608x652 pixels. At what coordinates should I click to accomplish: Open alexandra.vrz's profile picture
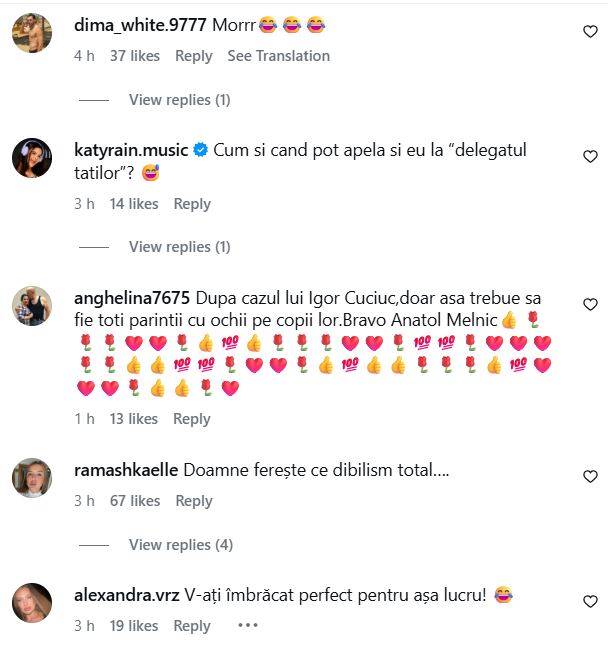(x=32, y=603)
